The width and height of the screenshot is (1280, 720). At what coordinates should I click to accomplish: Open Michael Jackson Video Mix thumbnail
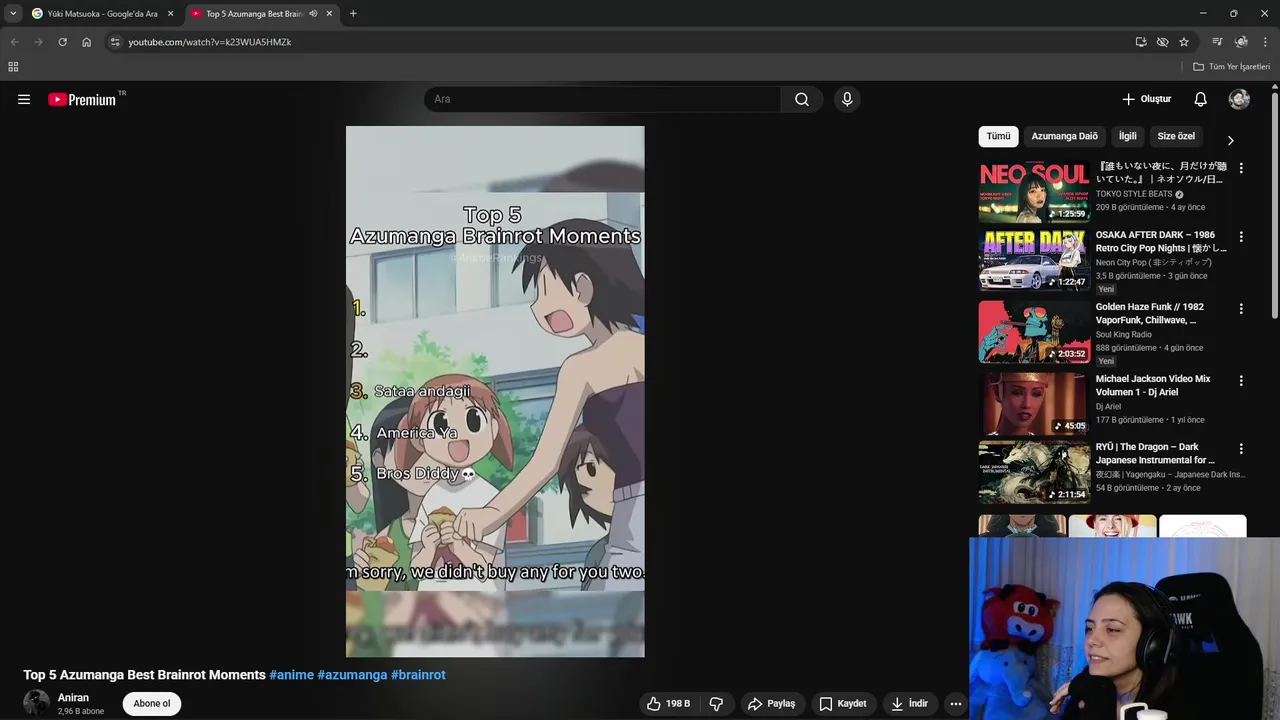pos(1034,404)
